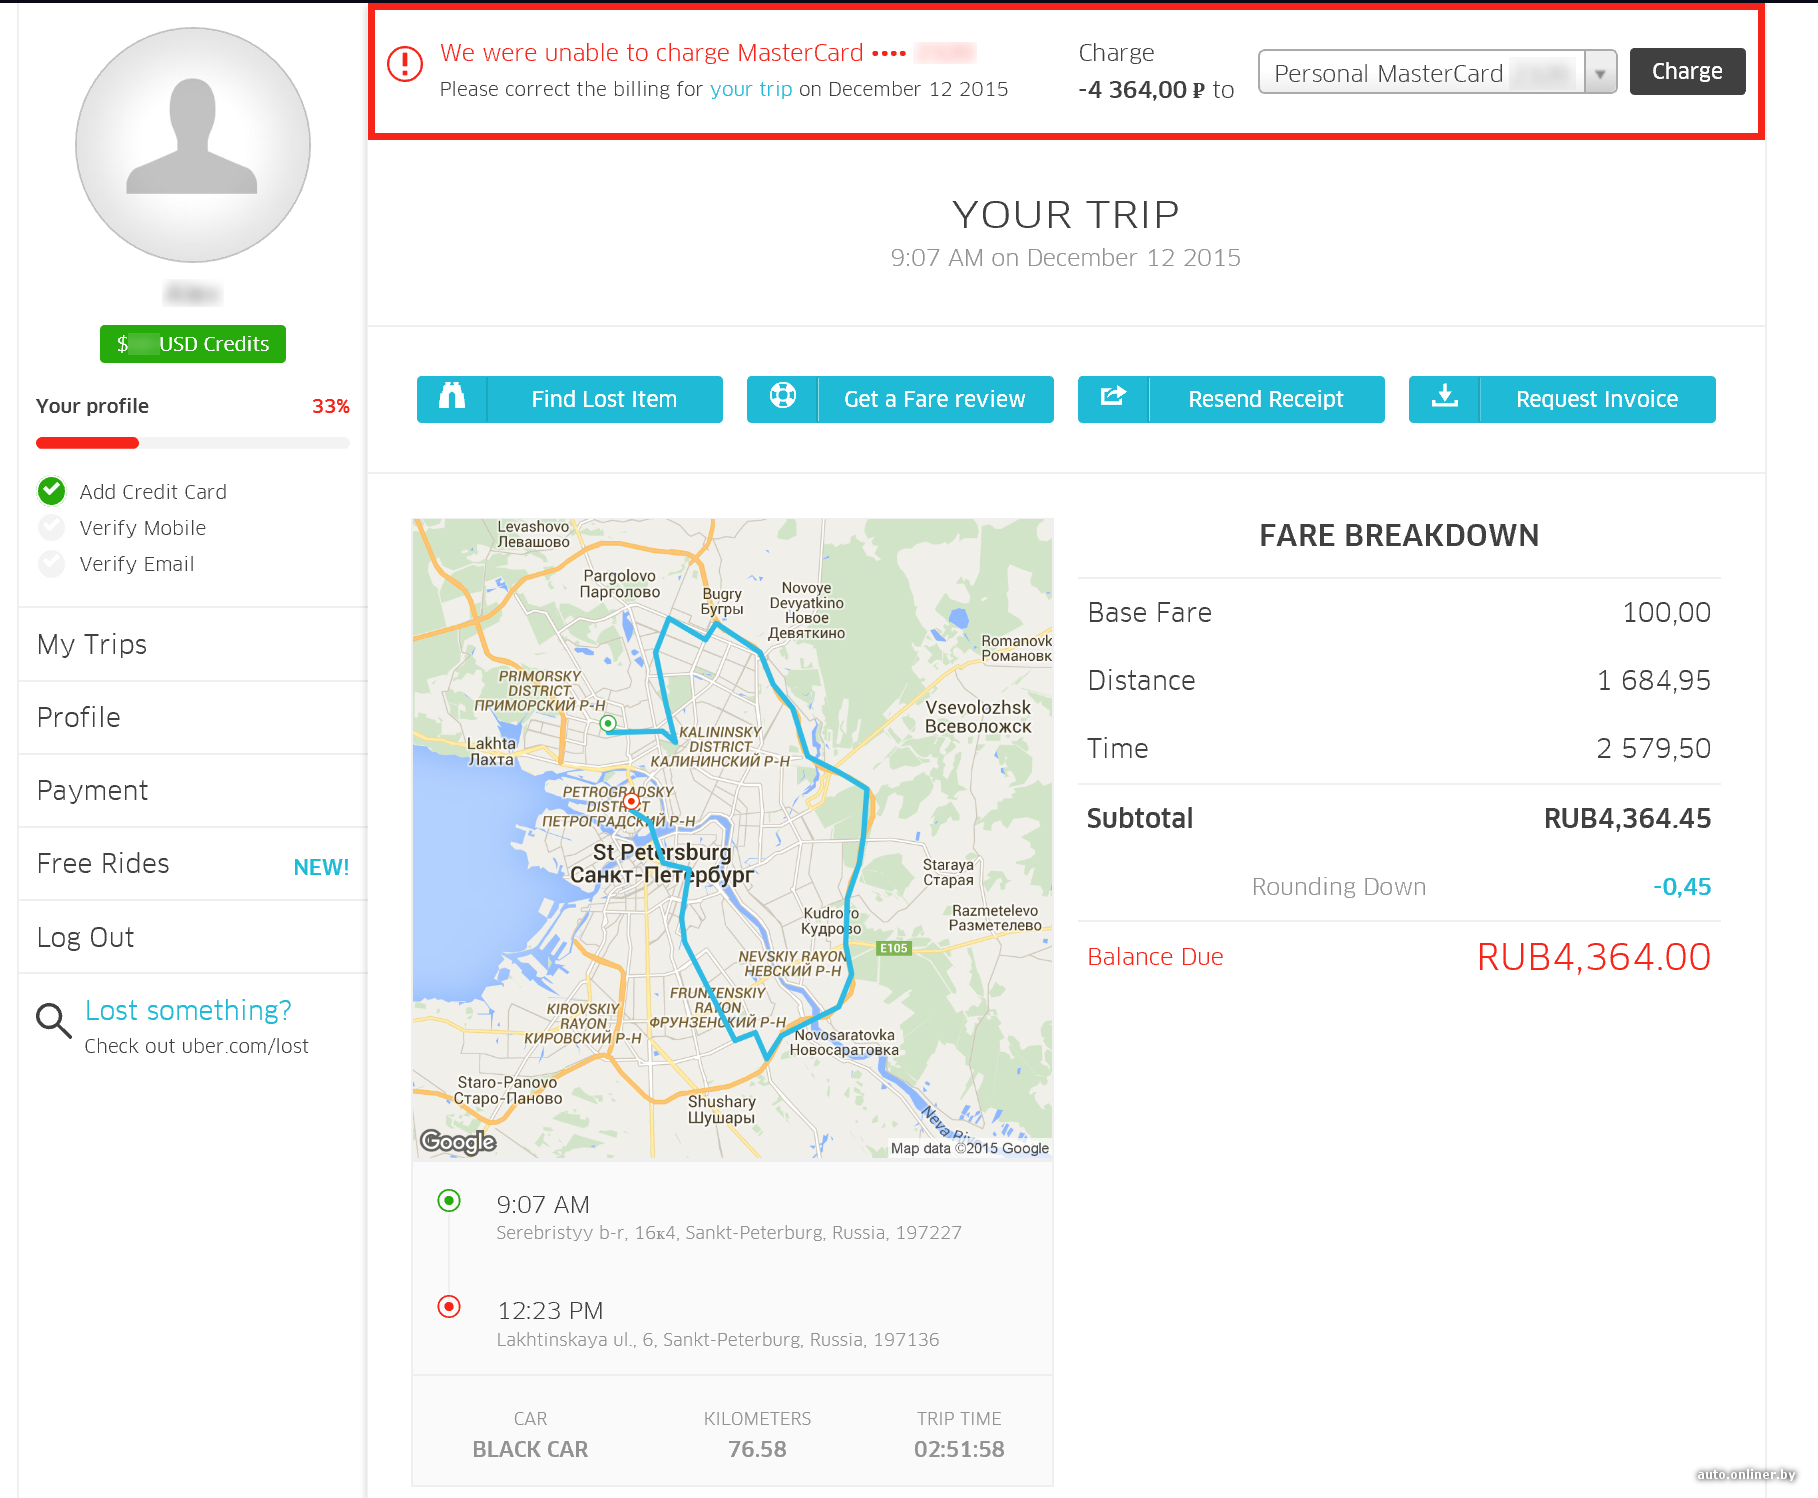The height and width of the screenshot is (1498, 1818).
Task: Click the trip route map
Action: coord(733,839)
